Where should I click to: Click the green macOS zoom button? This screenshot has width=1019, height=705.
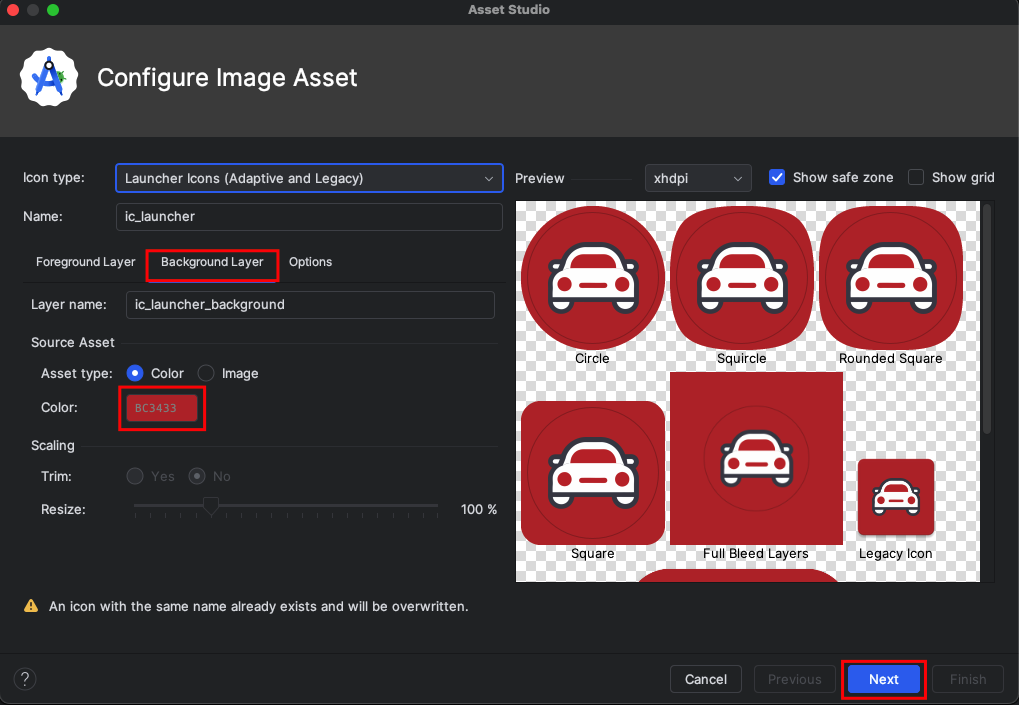point(53,10)
